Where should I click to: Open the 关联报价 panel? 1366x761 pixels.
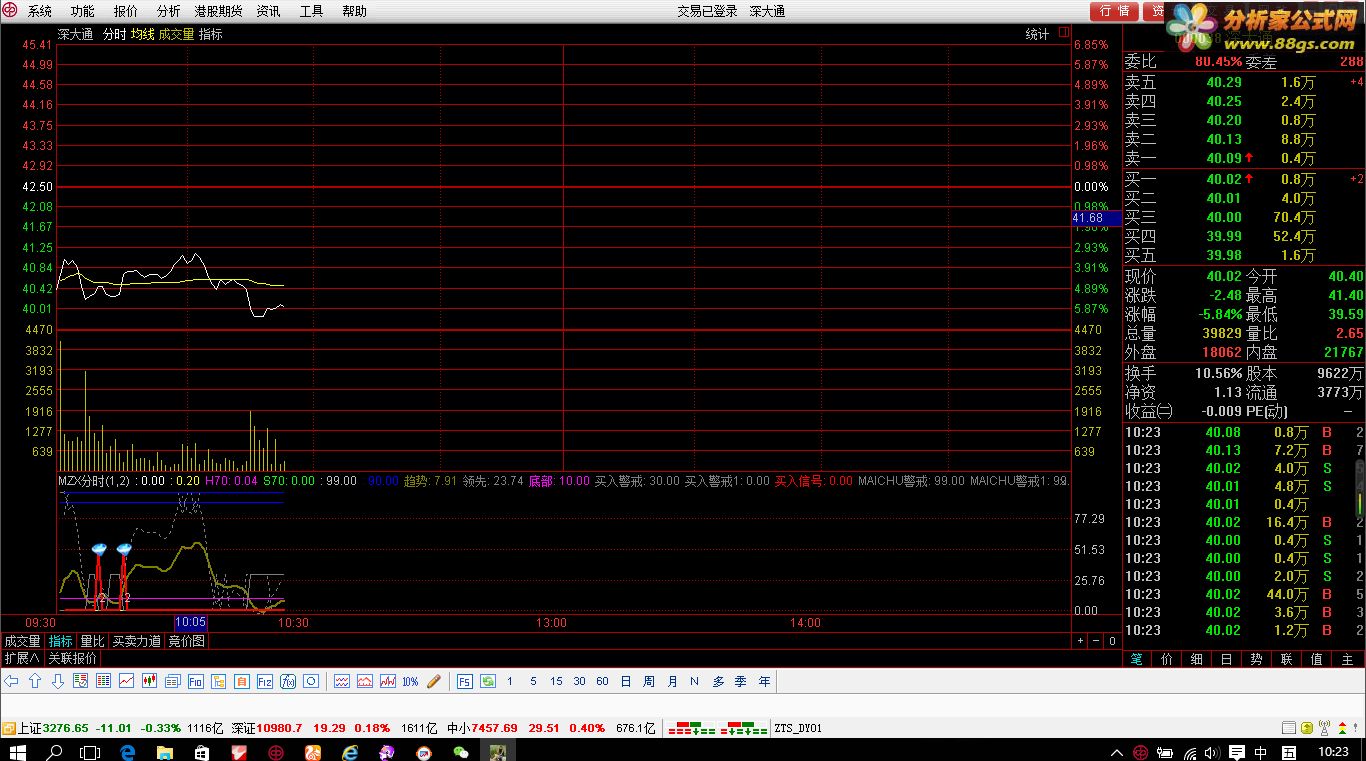click(x=72, y=658)
